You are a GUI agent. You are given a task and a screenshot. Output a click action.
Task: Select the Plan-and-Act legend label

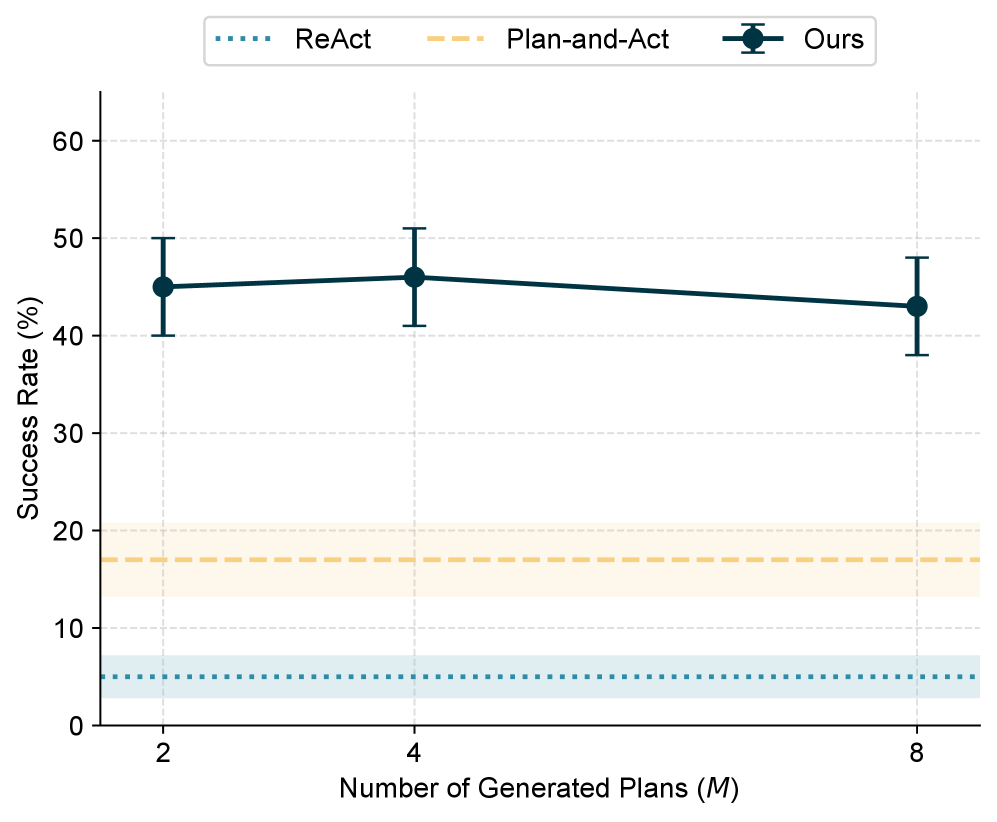(x=587, y=40)
